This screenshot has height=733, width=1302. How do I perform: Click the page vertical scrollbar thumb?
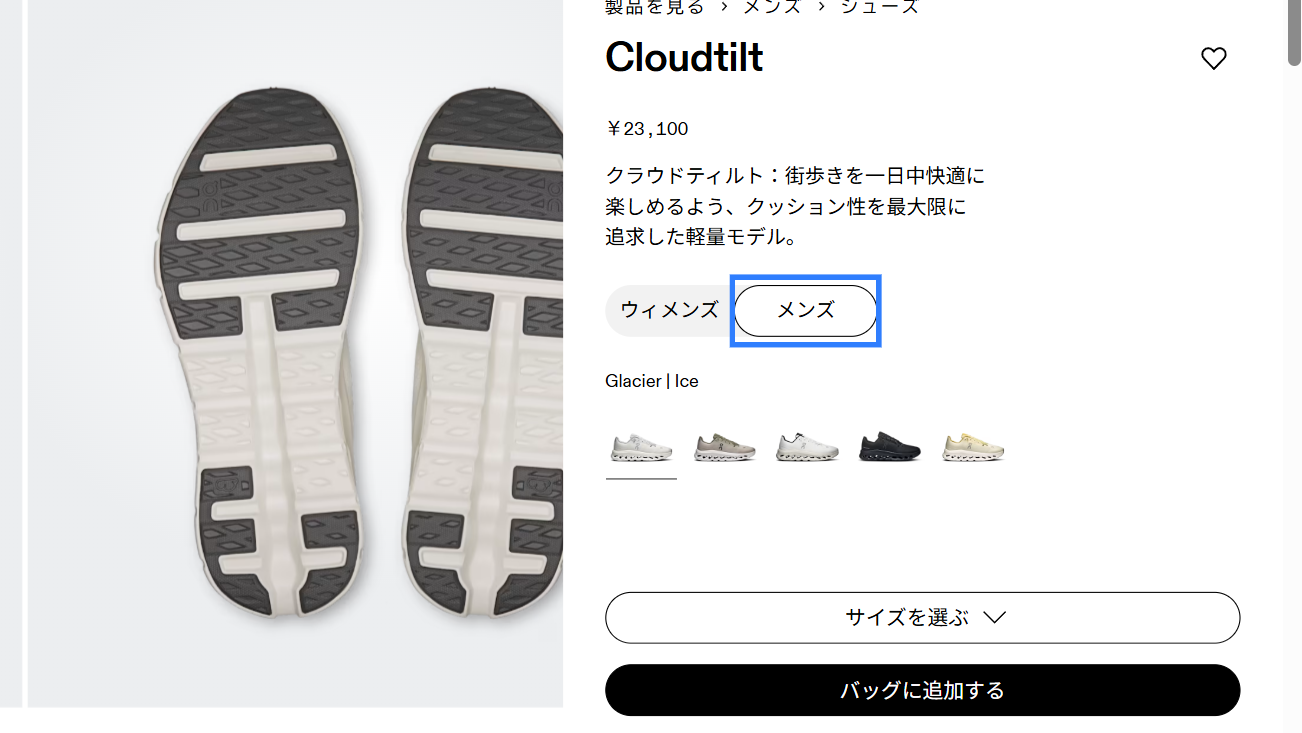tap(1293, 30)
